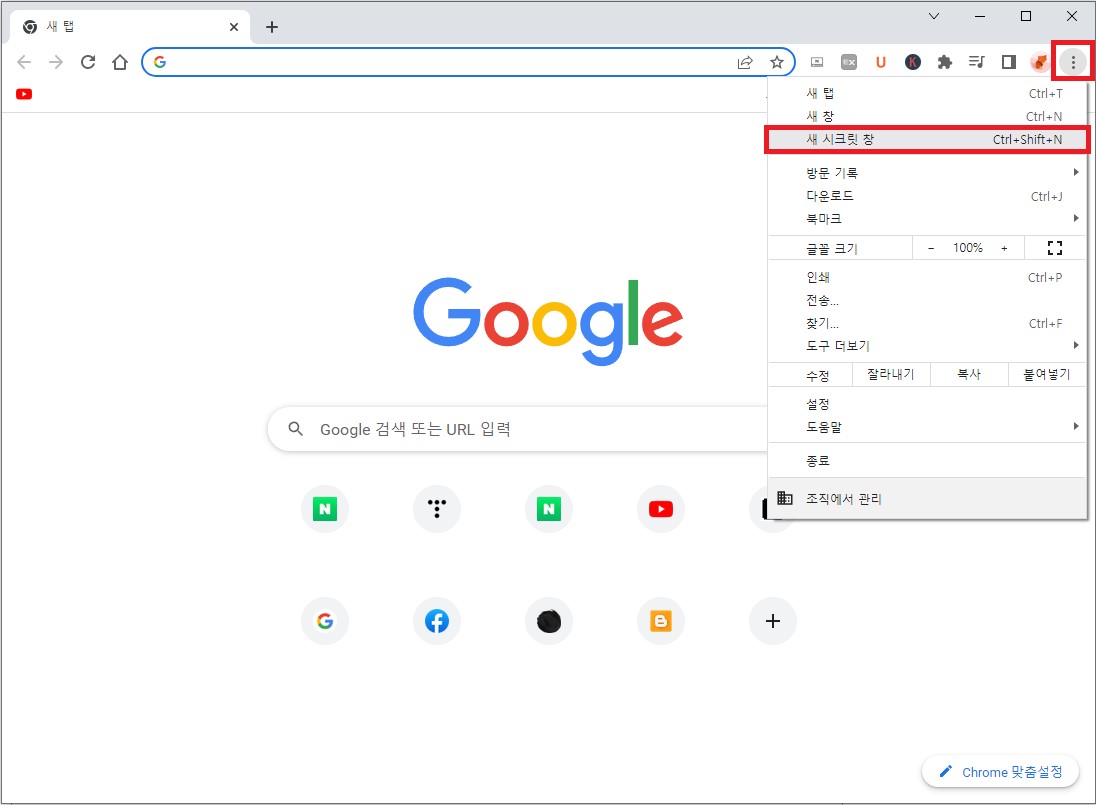Click the share page icon in address bar
1096x805 pixels.
coord(745,62)
